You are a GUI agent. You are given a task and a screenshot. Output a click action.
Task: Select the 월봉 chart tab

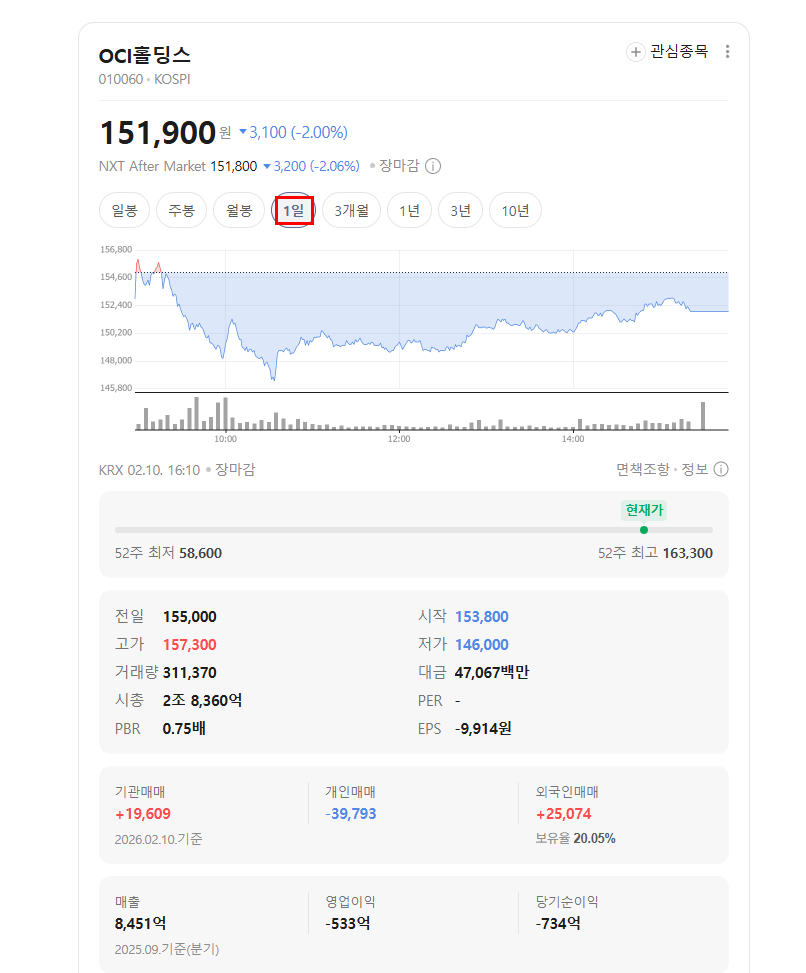pyautogui.click(x=239, y=210)
